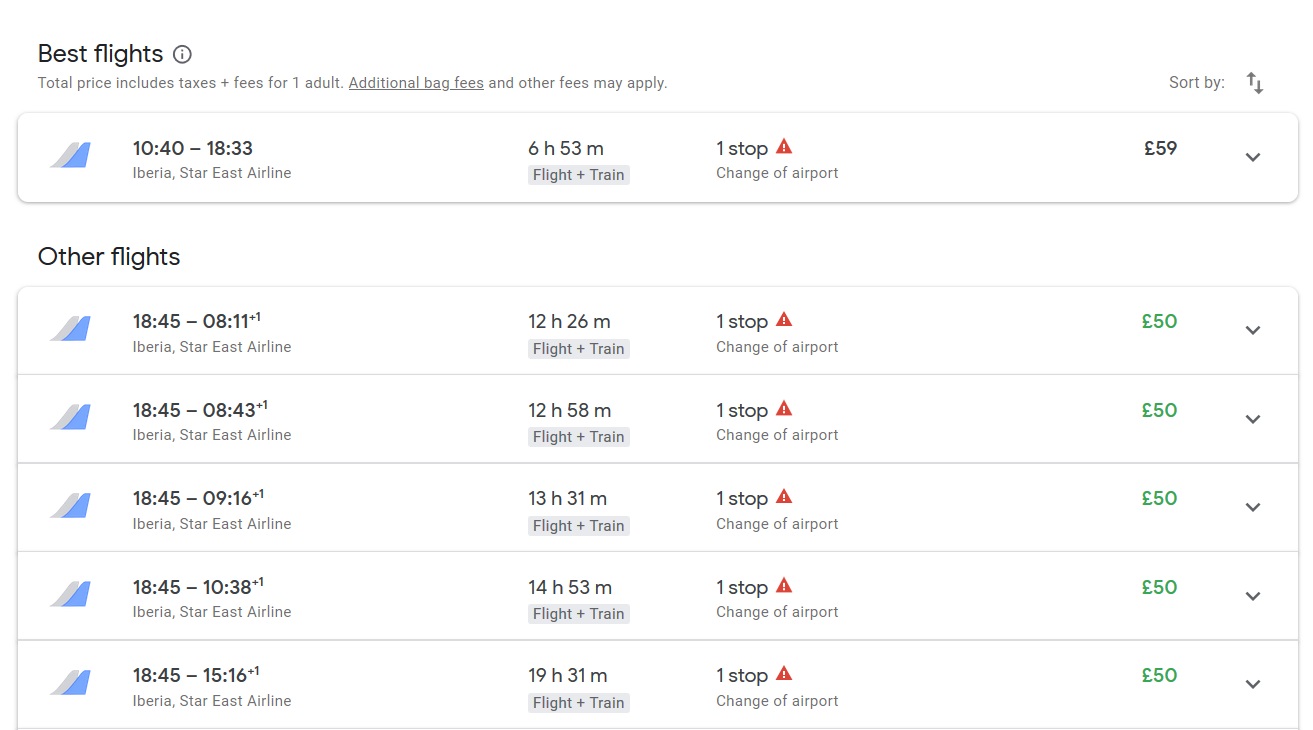This screenshot has height=730, width=1313.
Task: Click the warning icon on the 14 h 53 m flight
Action: click(784, 585)
